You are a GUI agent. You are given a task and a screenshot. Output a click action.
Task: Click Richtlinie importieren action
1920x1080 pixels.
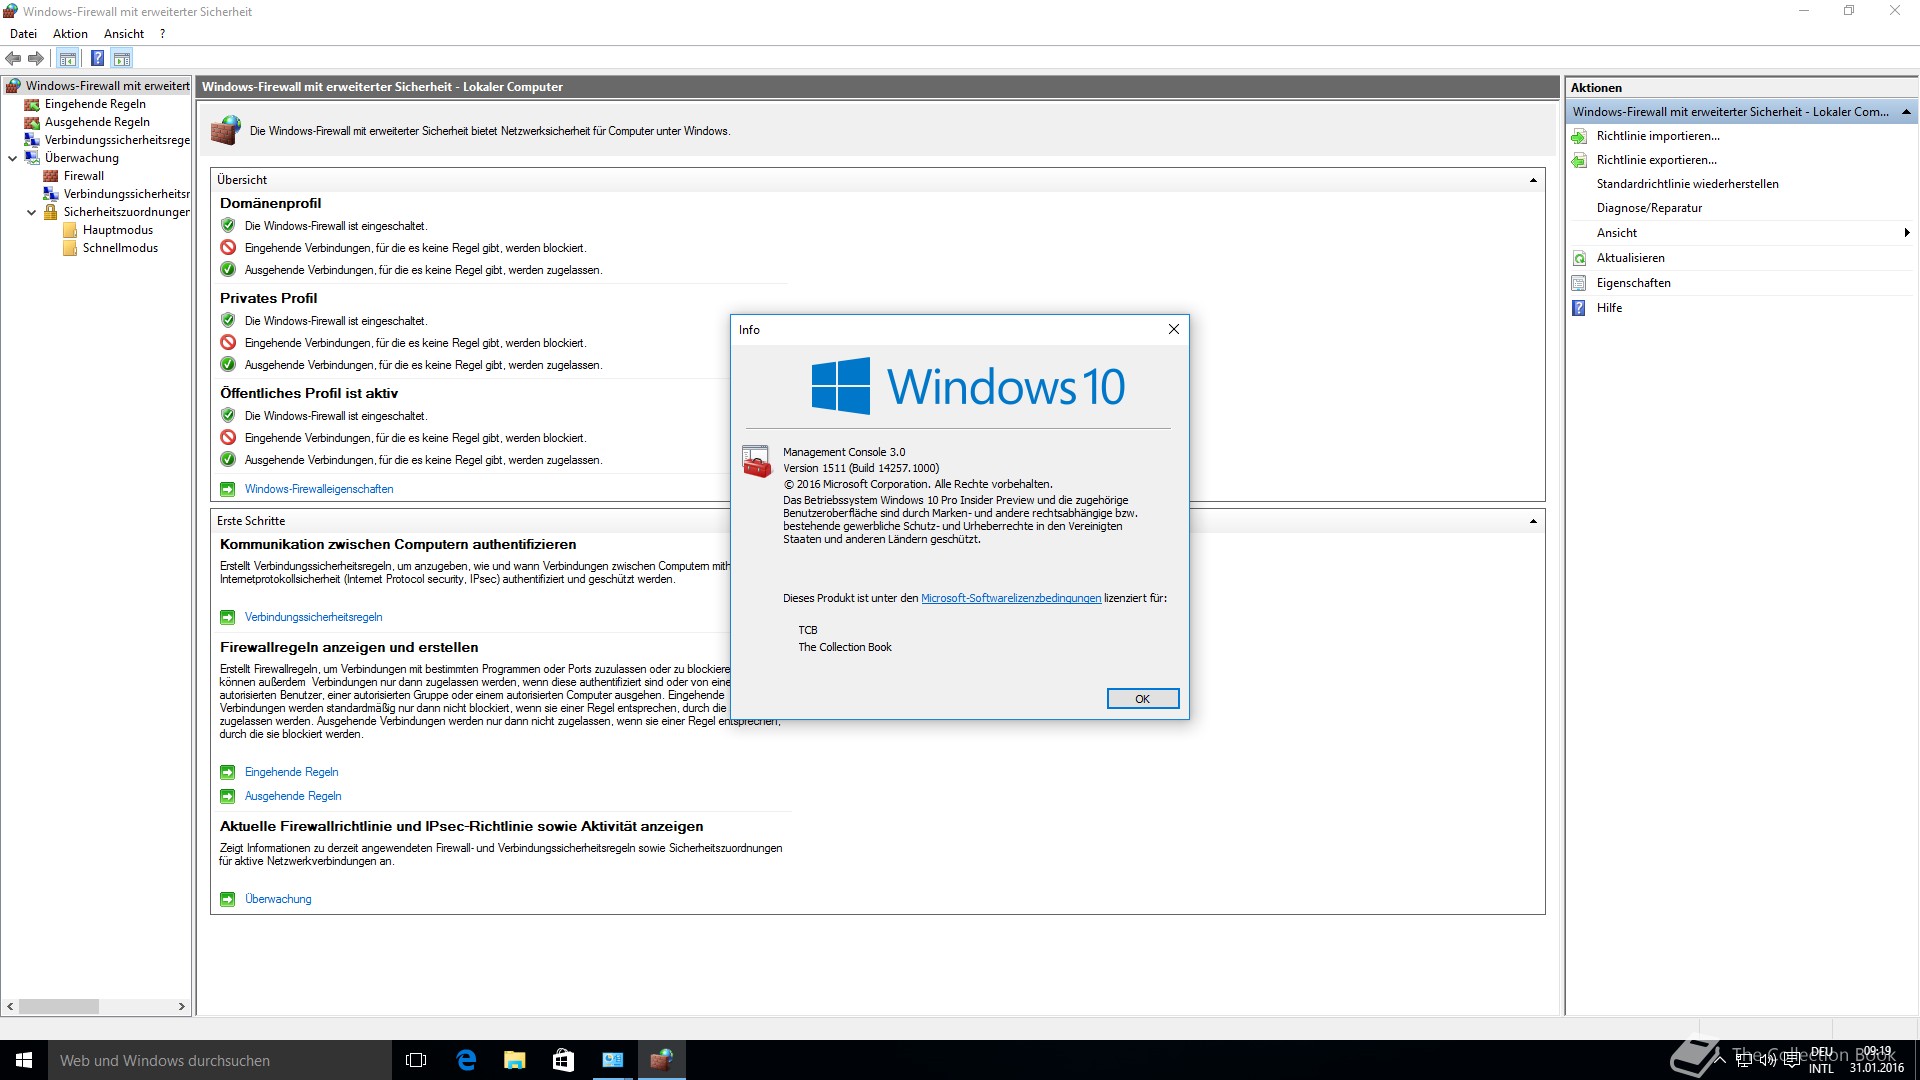(x=1658, y=136)
